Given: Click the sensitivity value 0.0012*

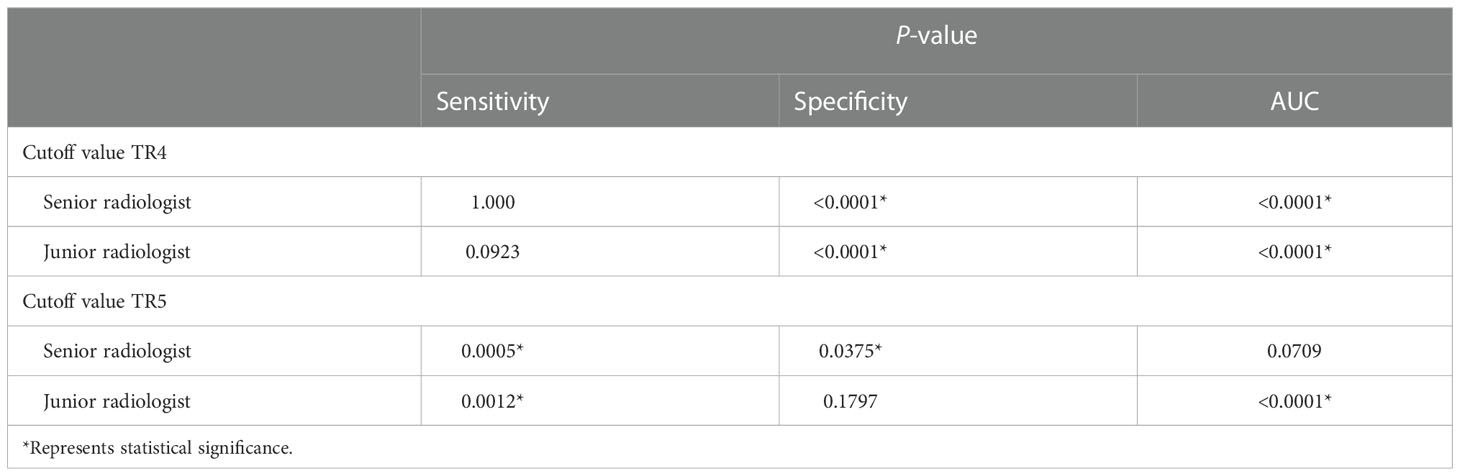Looking at the screenshot, I should pos(497,401).
